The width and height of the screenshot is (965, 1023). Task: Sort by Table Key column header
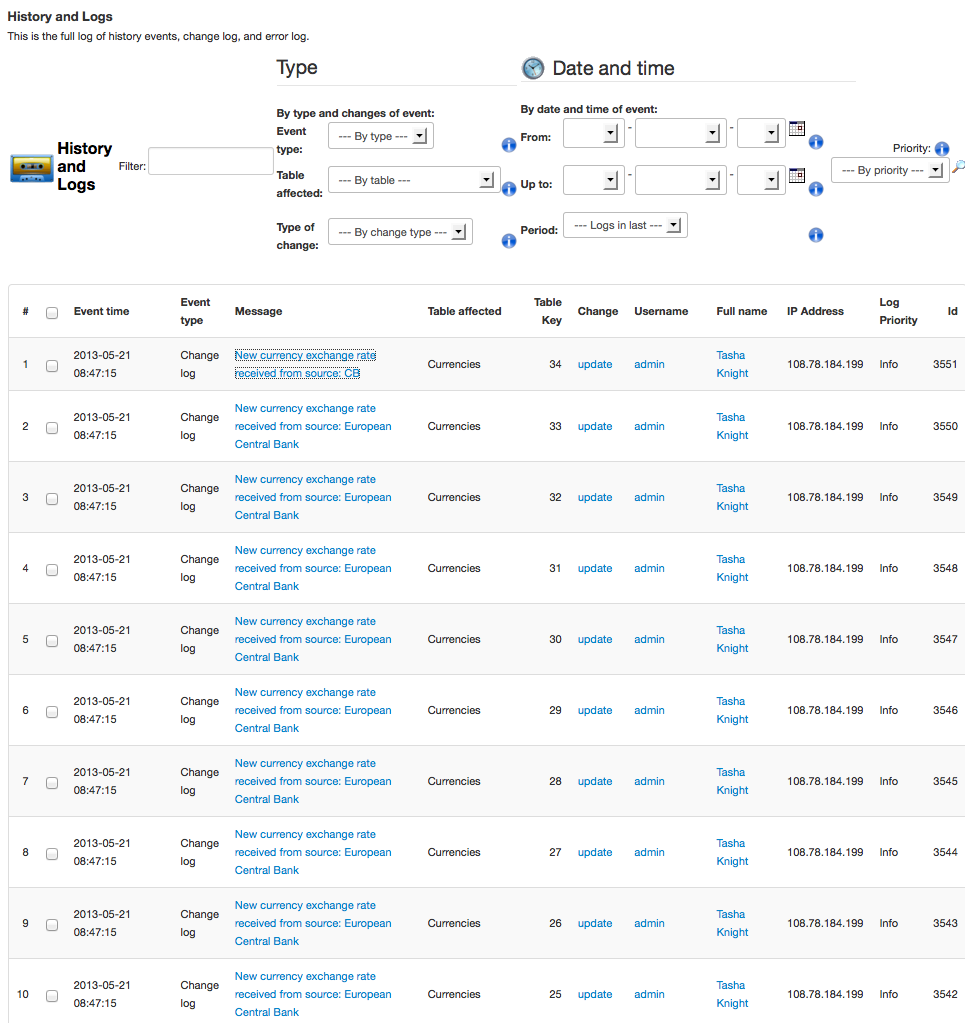click(x=547, y=311)
